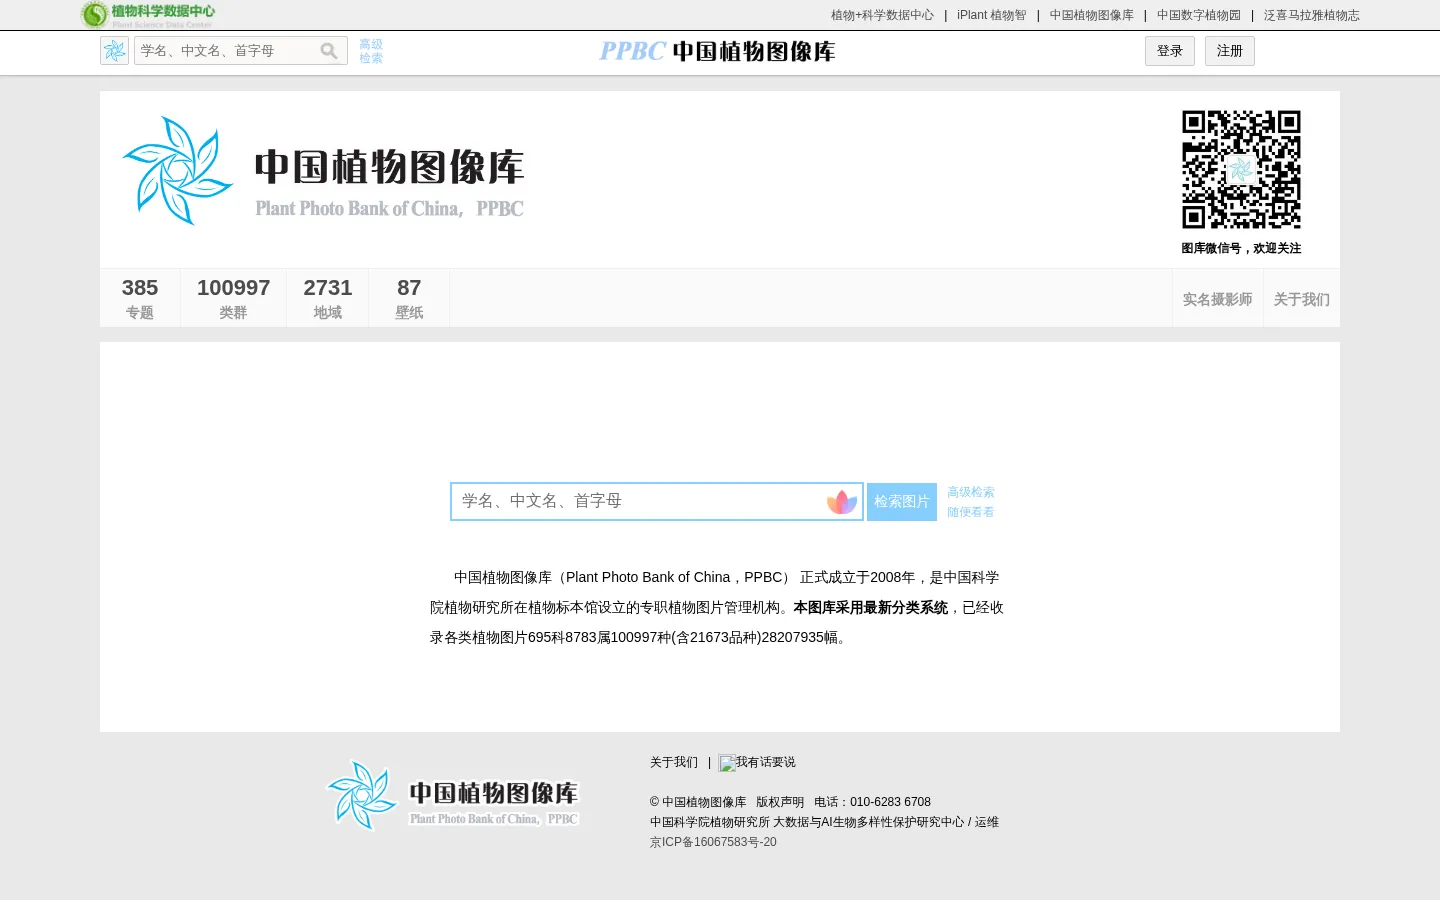This screenshot has width=1440, height=900.
Task: Open 高级检索 link beside main search button
Action: click(971, 492)
